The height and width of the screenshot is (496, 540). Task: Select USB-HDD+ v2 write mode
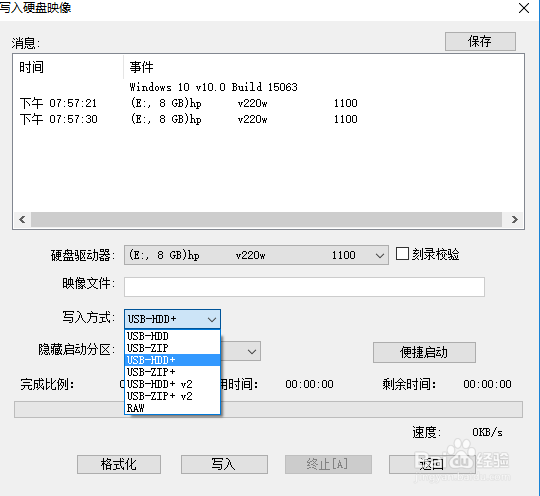click(x=172, y=384)
